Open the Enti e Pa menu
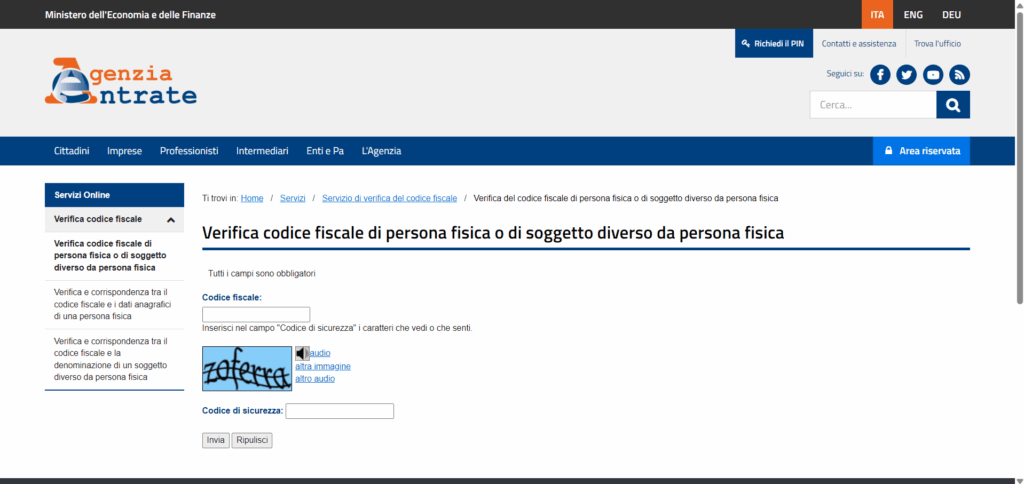Image resolution: width=1024 pixels, height=484 pixels. point(325,151)
